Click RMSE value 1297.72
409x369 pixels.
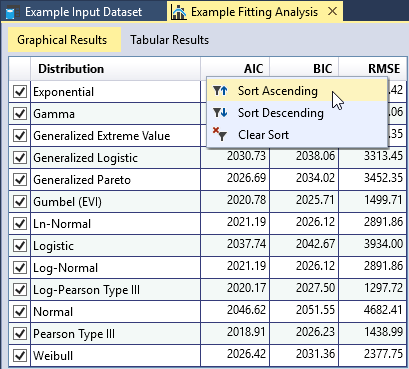pyautogui.click(x=383, y=288)
